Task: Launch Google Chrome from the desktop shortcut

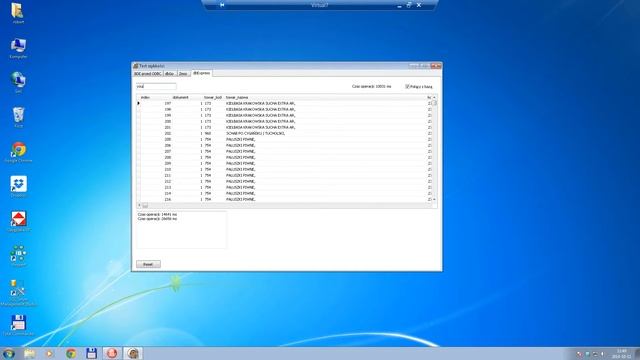Action: click(x=18, y=152)
